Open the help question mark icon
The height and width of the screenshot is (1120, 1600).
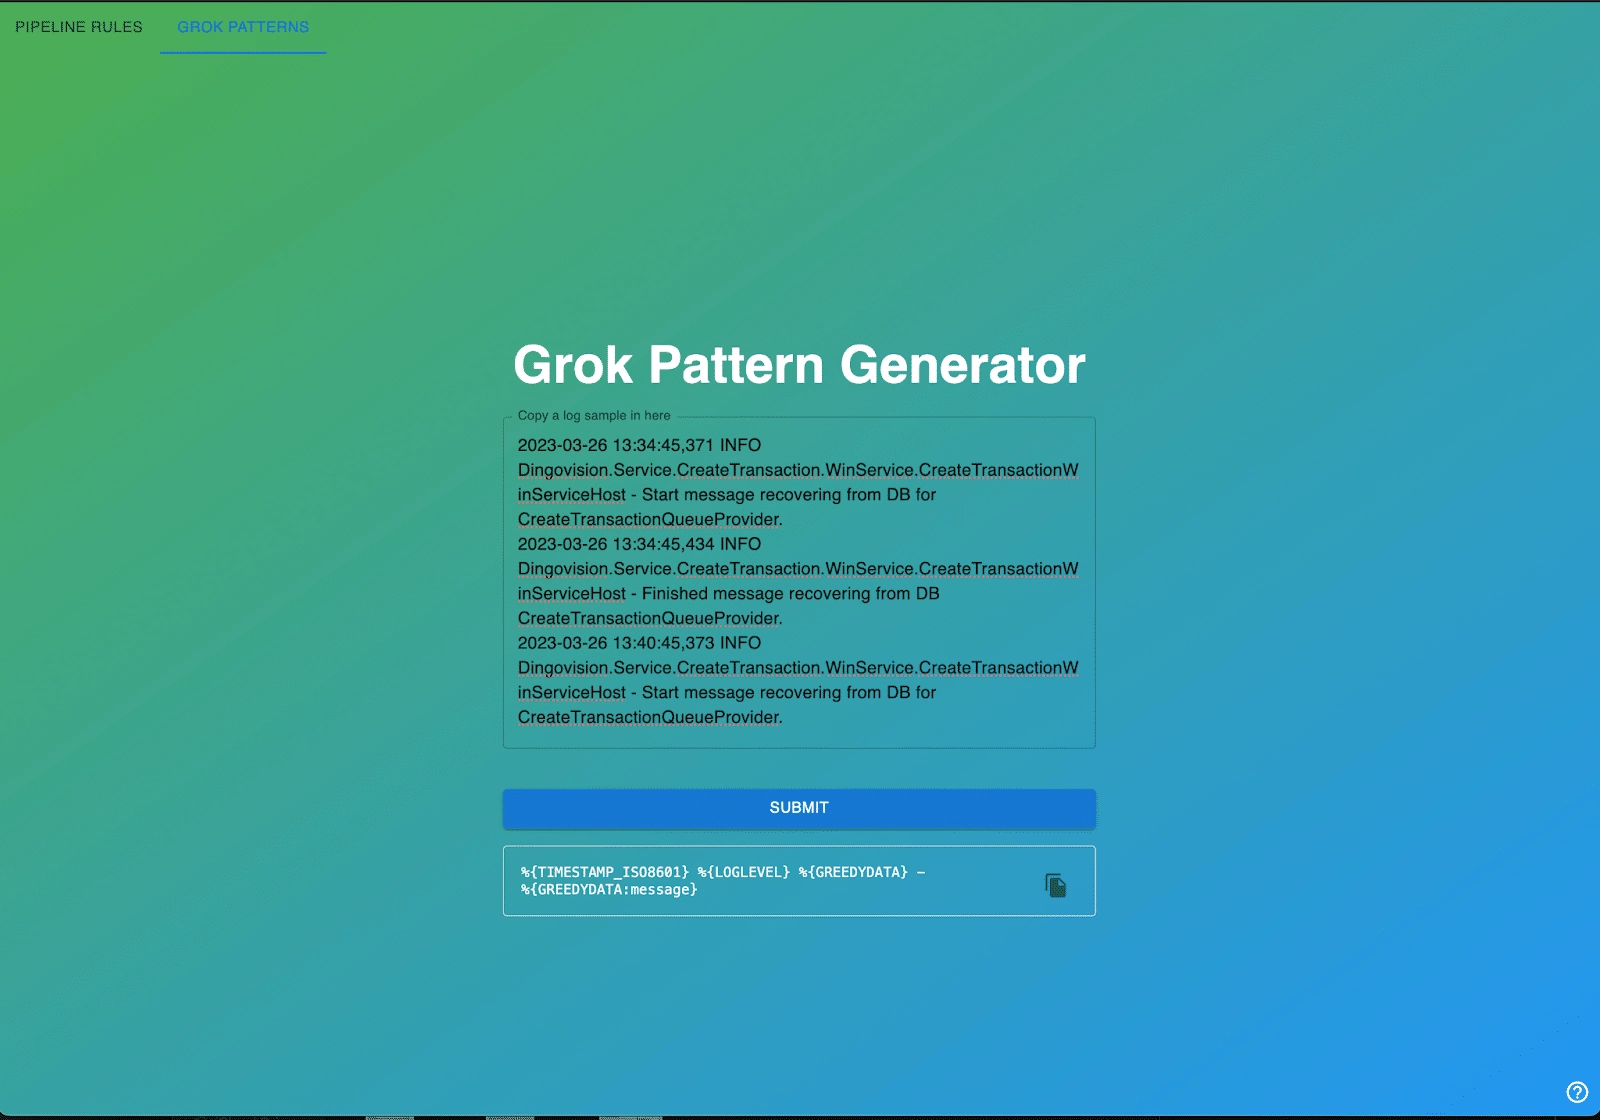(1577, 1092)
